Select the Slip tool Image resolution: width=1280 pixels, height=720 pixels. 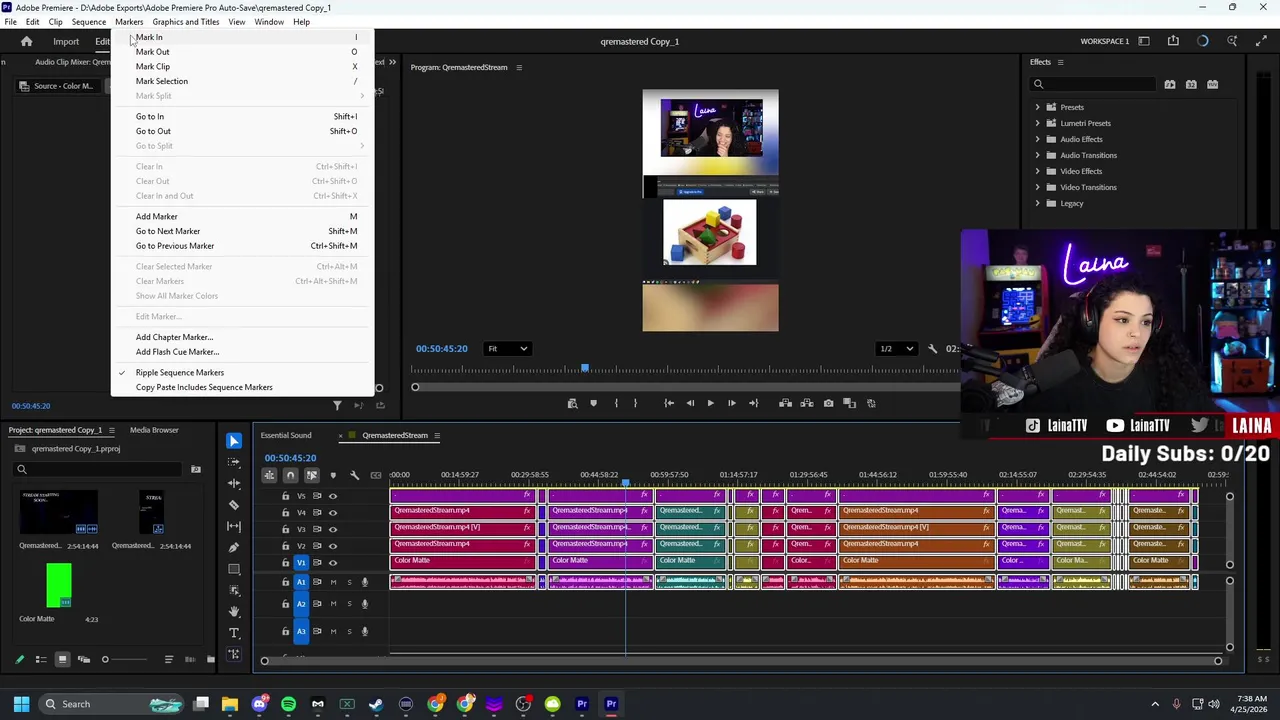(x=234, y=526)
